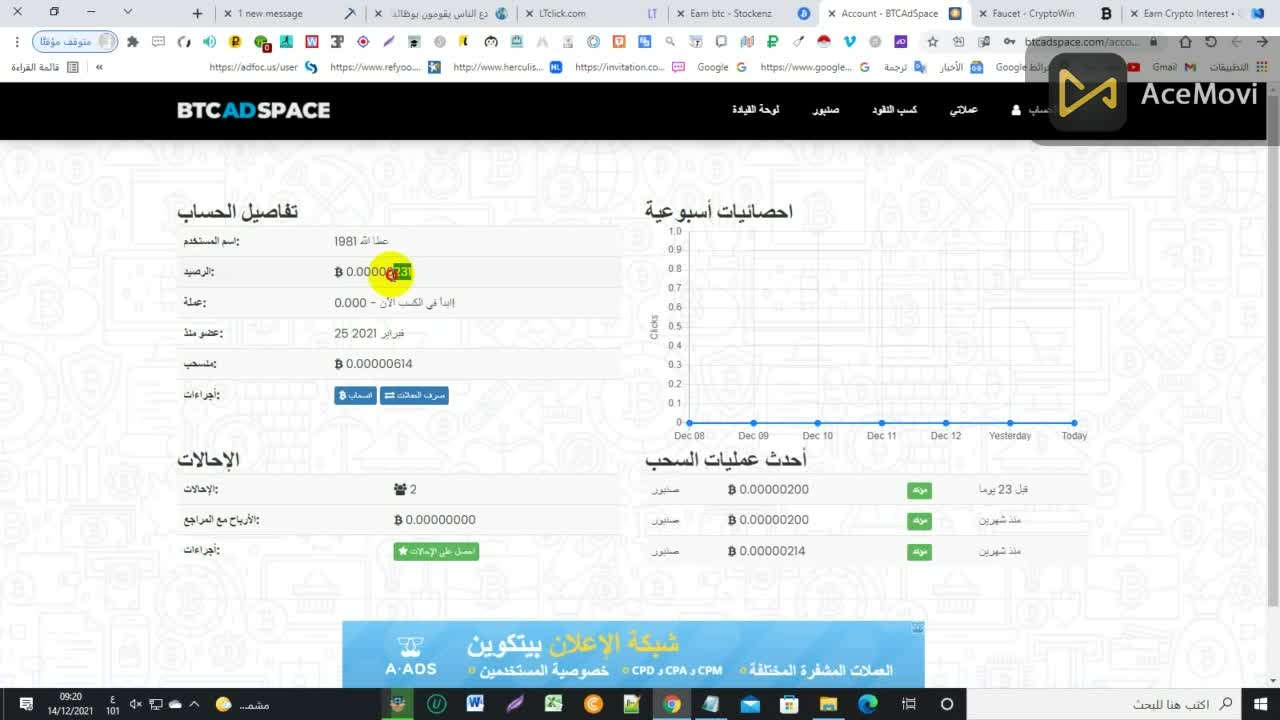The width and height of the screenshot is (1280, 720).
Task: Open the Chrome three-dot menu
Action: coord(19,43)
